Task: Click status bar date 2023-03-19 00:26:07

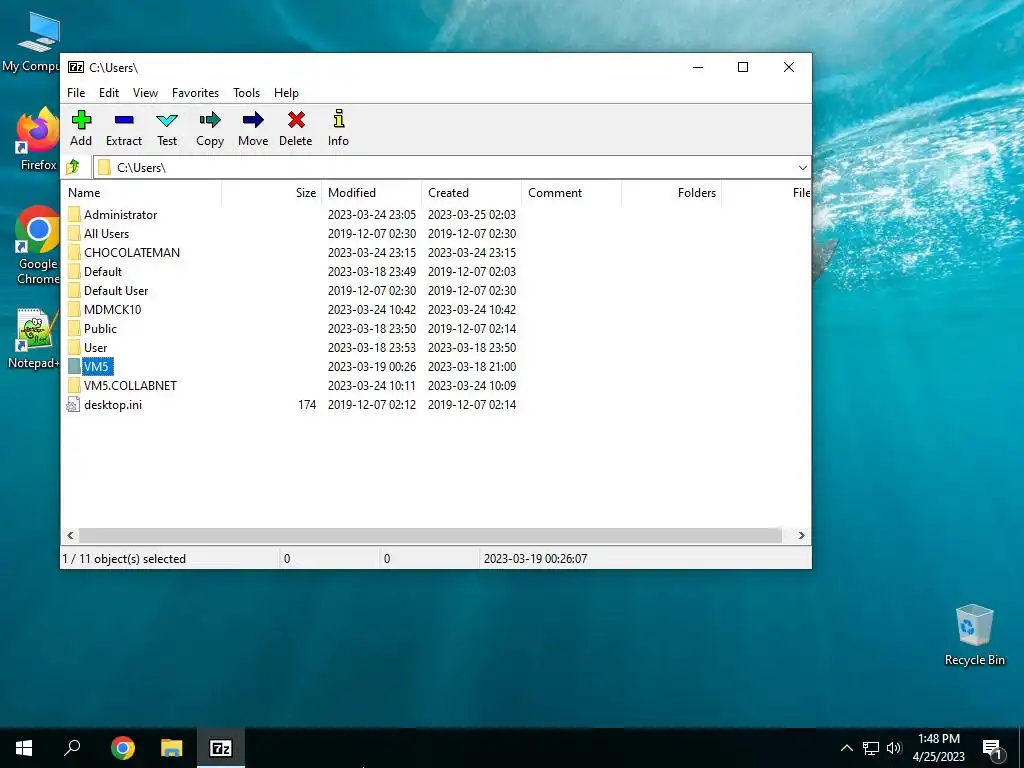Action: [x=535, y=559]
